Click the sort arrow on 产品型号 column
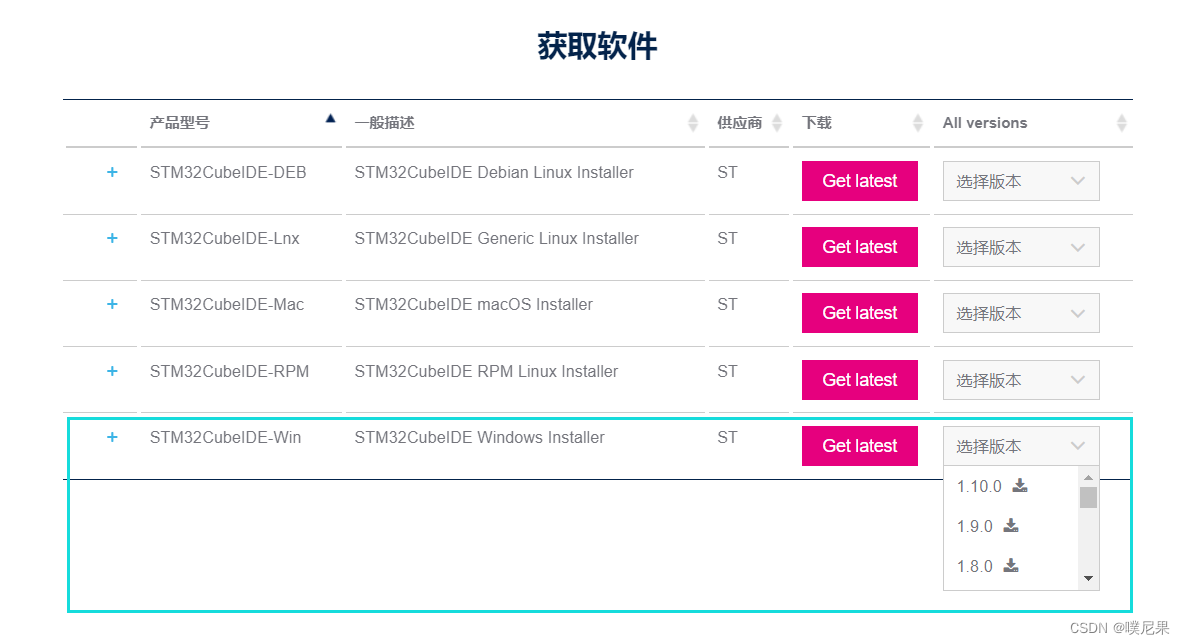 coord(330,117)
